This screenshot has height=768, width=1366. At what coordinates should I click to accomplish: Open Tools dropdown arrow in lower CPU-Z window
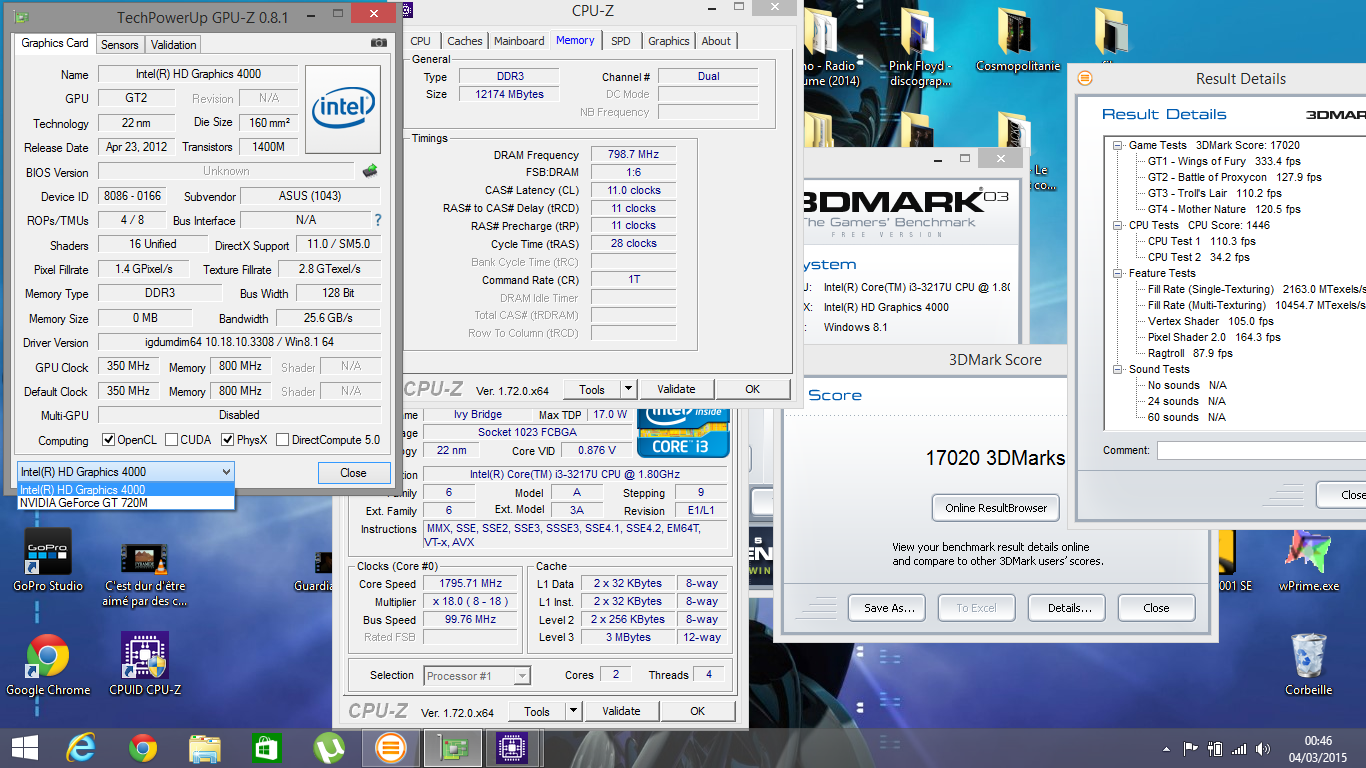(573, 711)
